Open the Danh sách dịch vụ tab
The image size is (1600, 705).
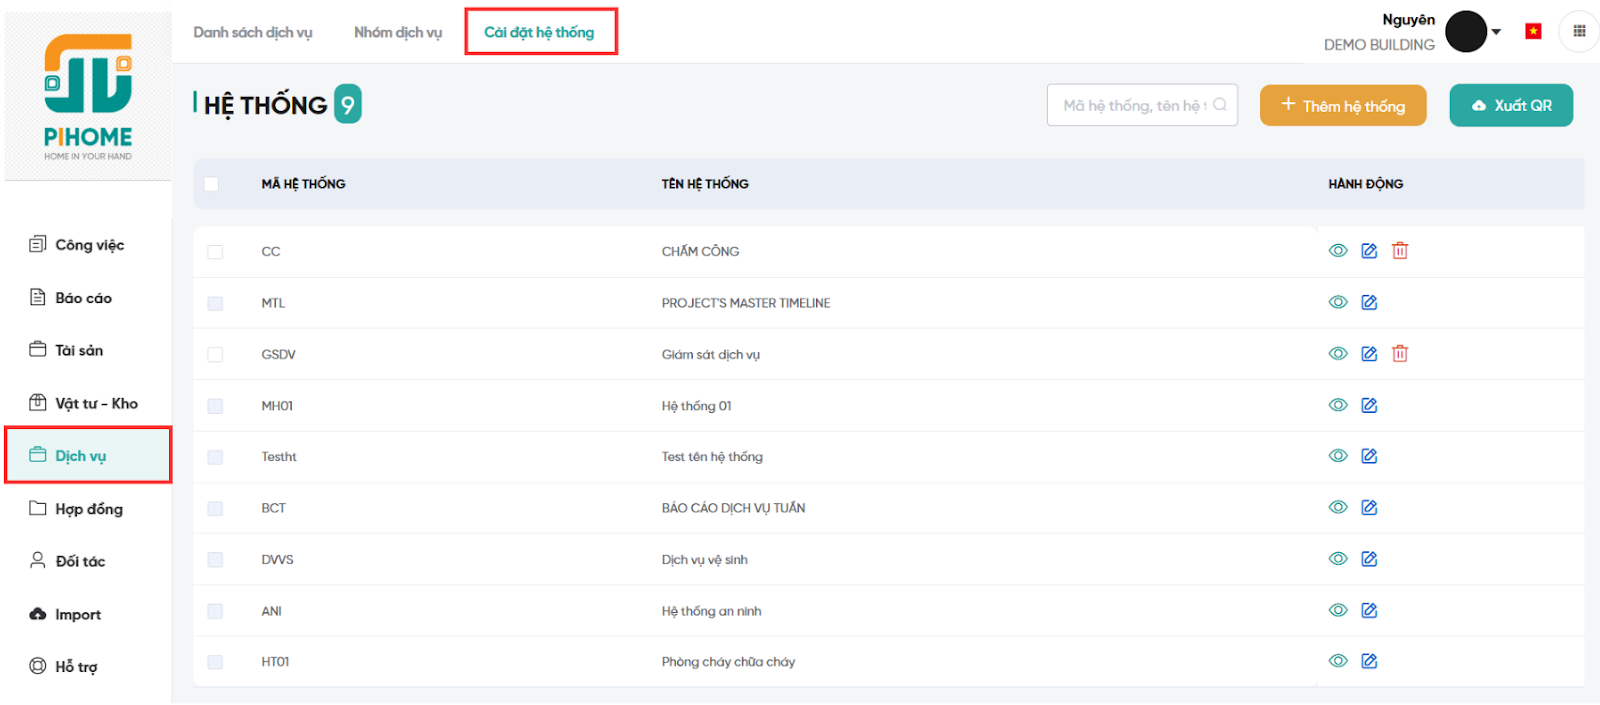253,32
